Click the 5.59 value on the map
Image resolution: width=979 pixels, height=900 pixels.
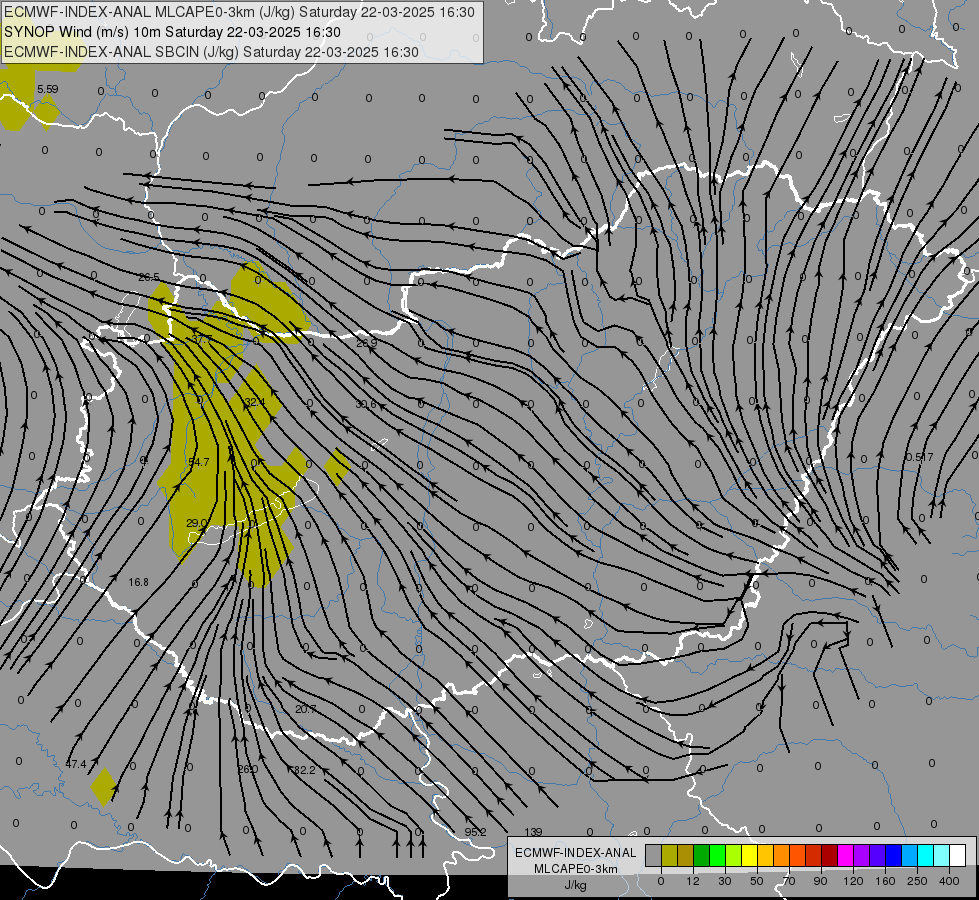coord(47,89)
